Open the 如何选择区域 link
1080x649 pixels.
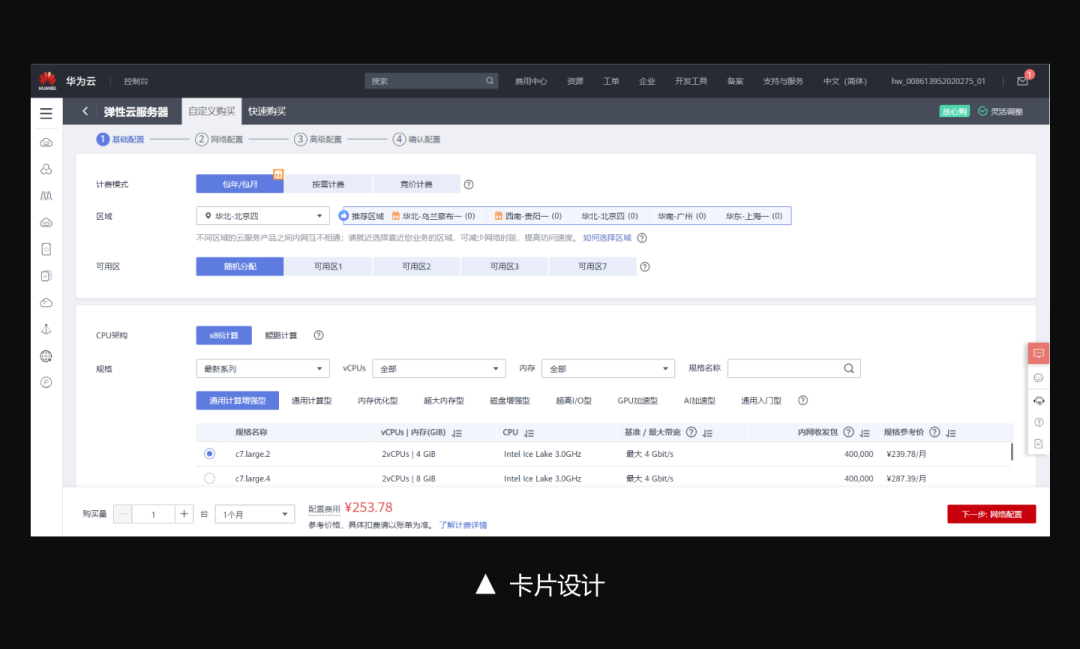(607, 238)
